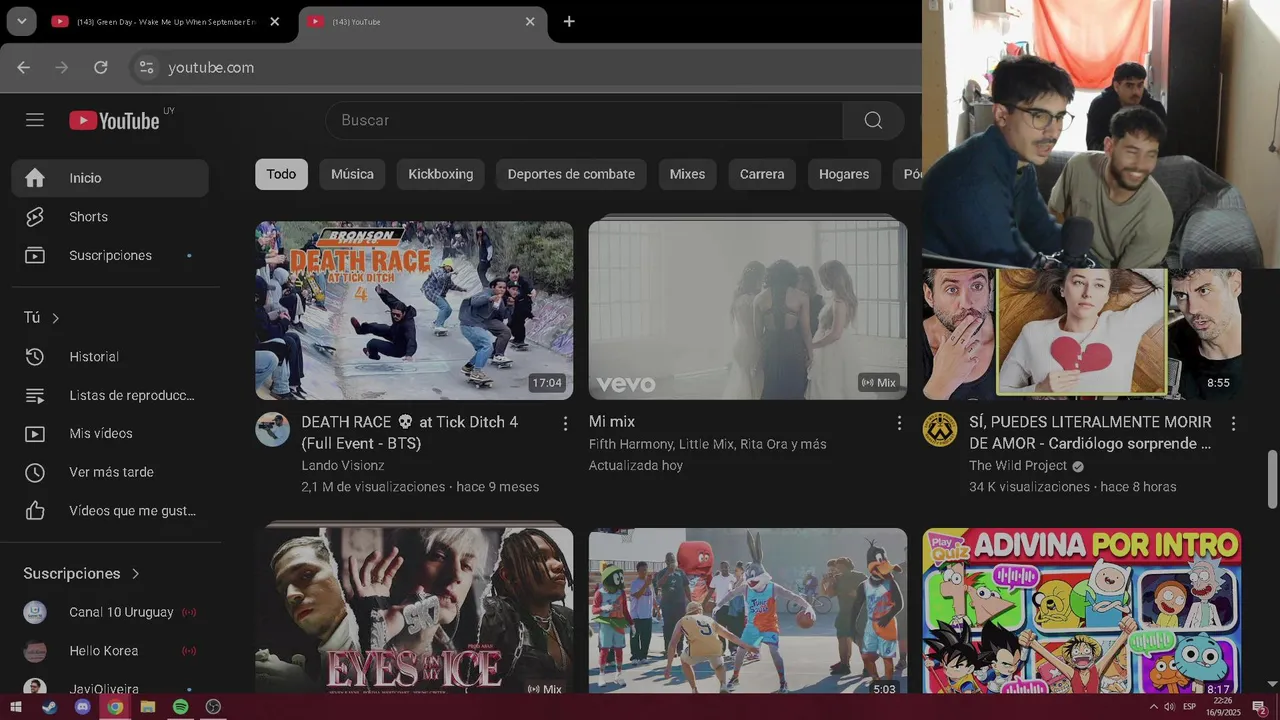Open JaviOliveira subscription

(110, 686)
